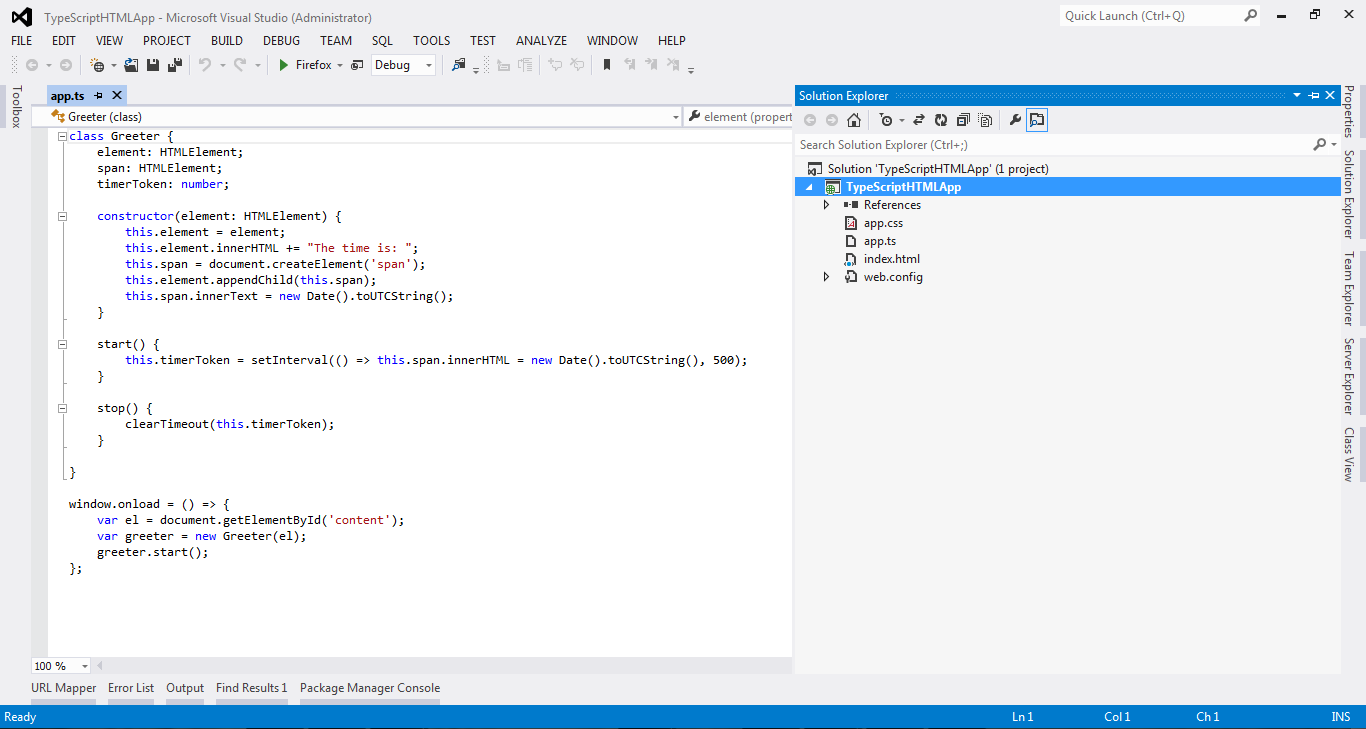The image size is (1366, 729).
Task: Open the Output window
Action: coord(185,687)
